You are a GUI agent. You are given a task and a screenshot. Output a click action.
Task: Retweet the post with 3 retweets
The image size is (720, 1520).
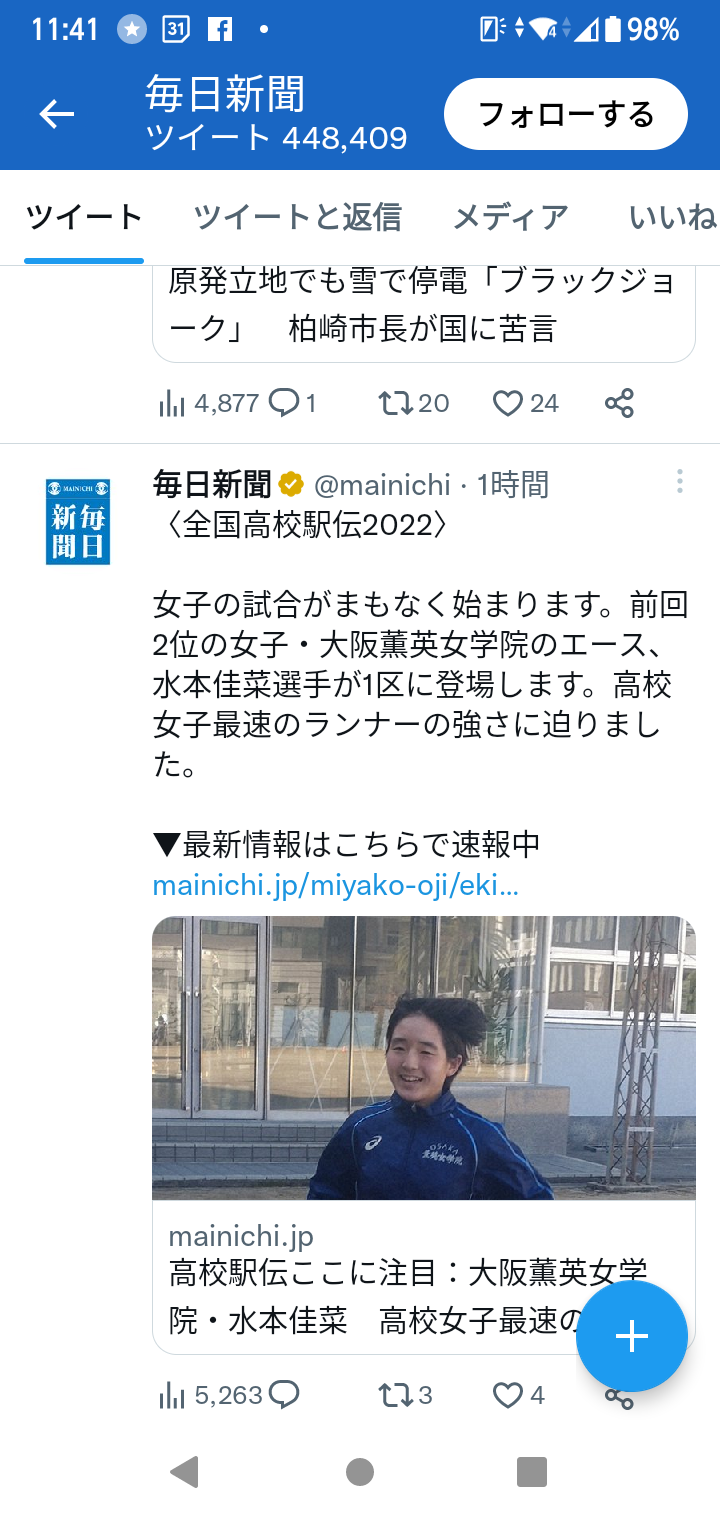tap(395, 1395)
